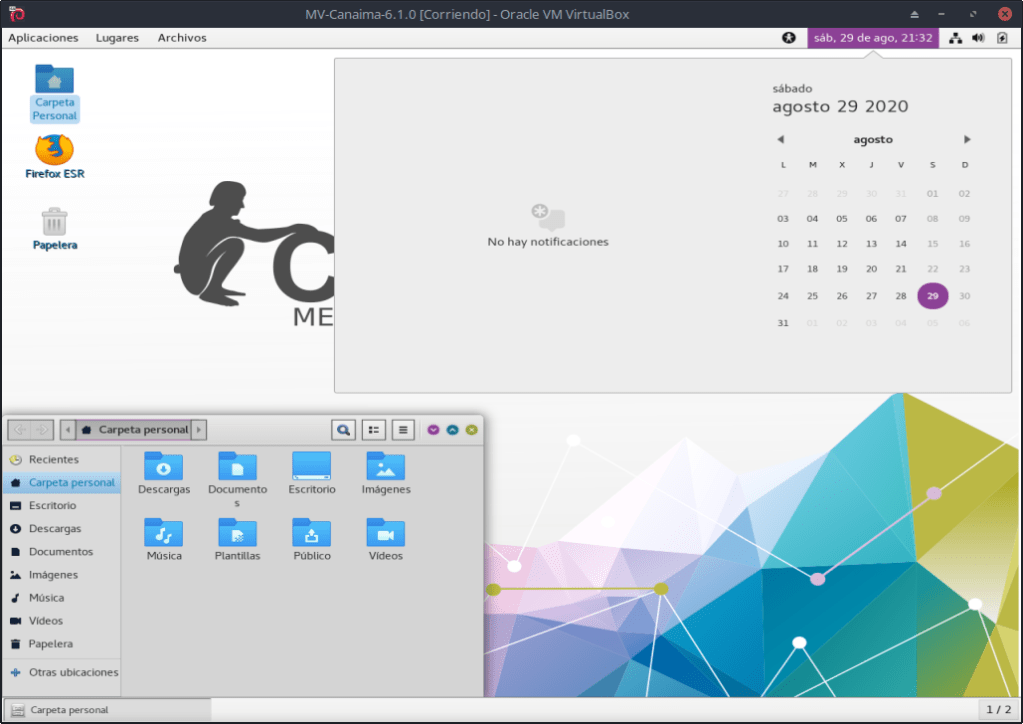Toggle the calendar via the clock button
1023x724 pixels.
(x=872, y=38)
